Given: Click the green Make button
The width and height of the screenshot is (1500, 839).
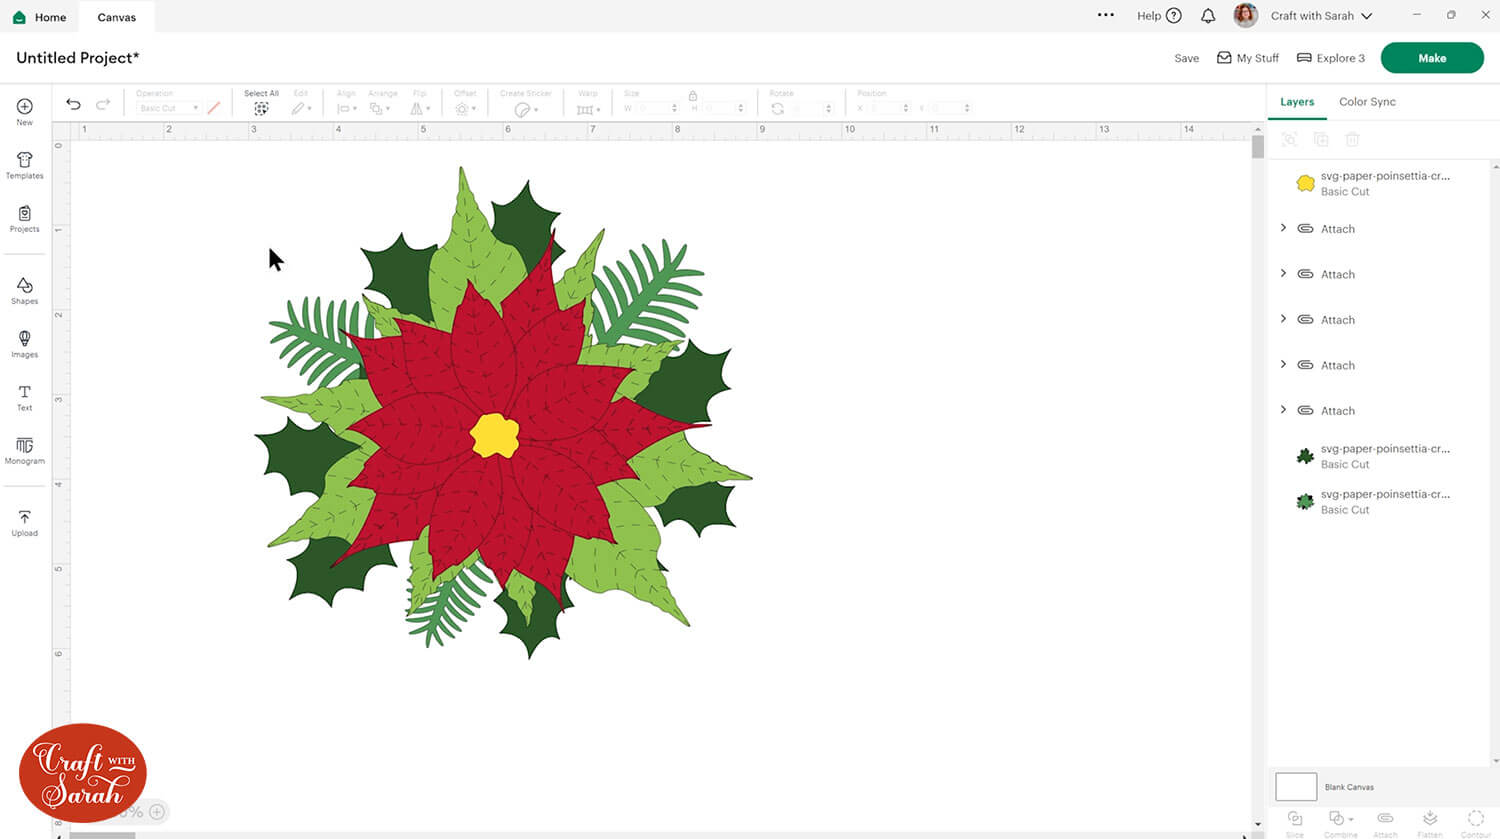Looking at the screenshot, I should (x=1431, y=58).
